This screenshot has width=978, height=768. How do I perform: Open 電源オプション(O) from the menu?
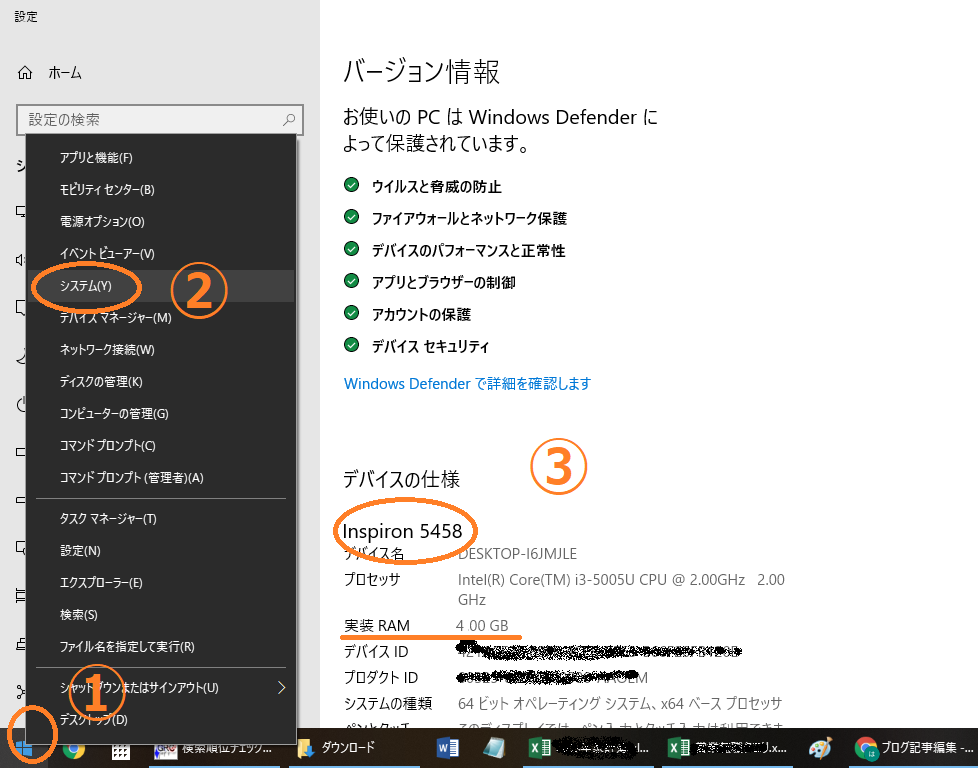(x=161, y=221)
